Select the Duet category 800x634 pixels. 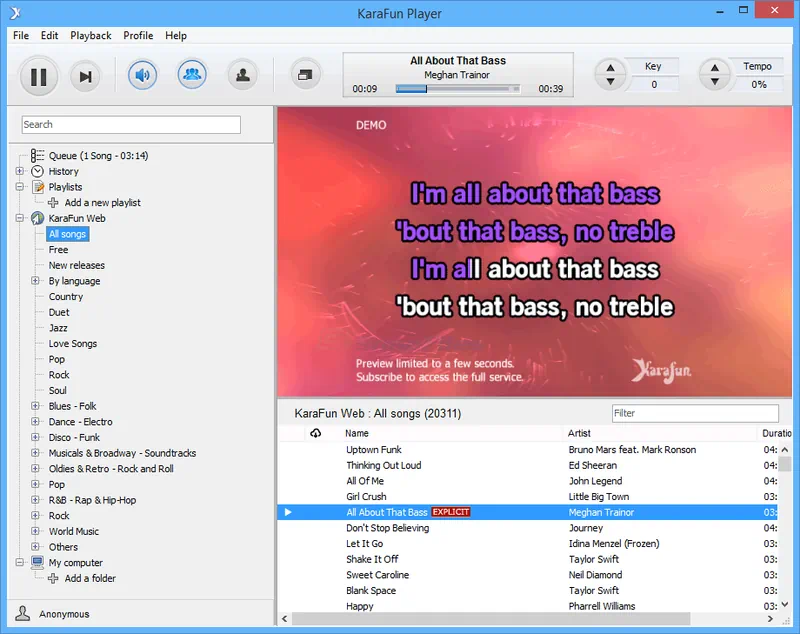tap(59, 312)
